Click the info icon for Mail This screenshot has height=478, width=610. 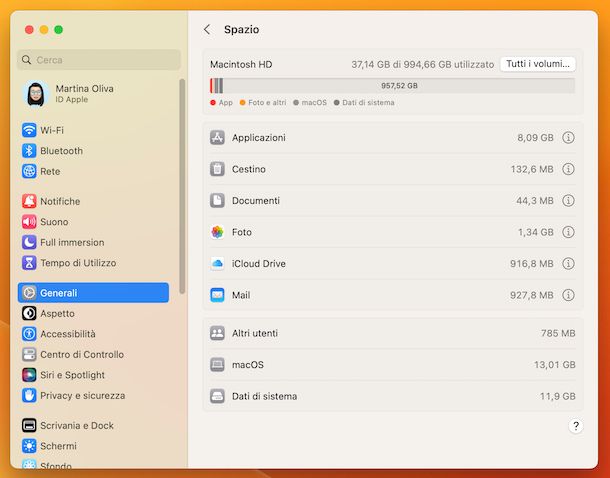pos(568,295)
